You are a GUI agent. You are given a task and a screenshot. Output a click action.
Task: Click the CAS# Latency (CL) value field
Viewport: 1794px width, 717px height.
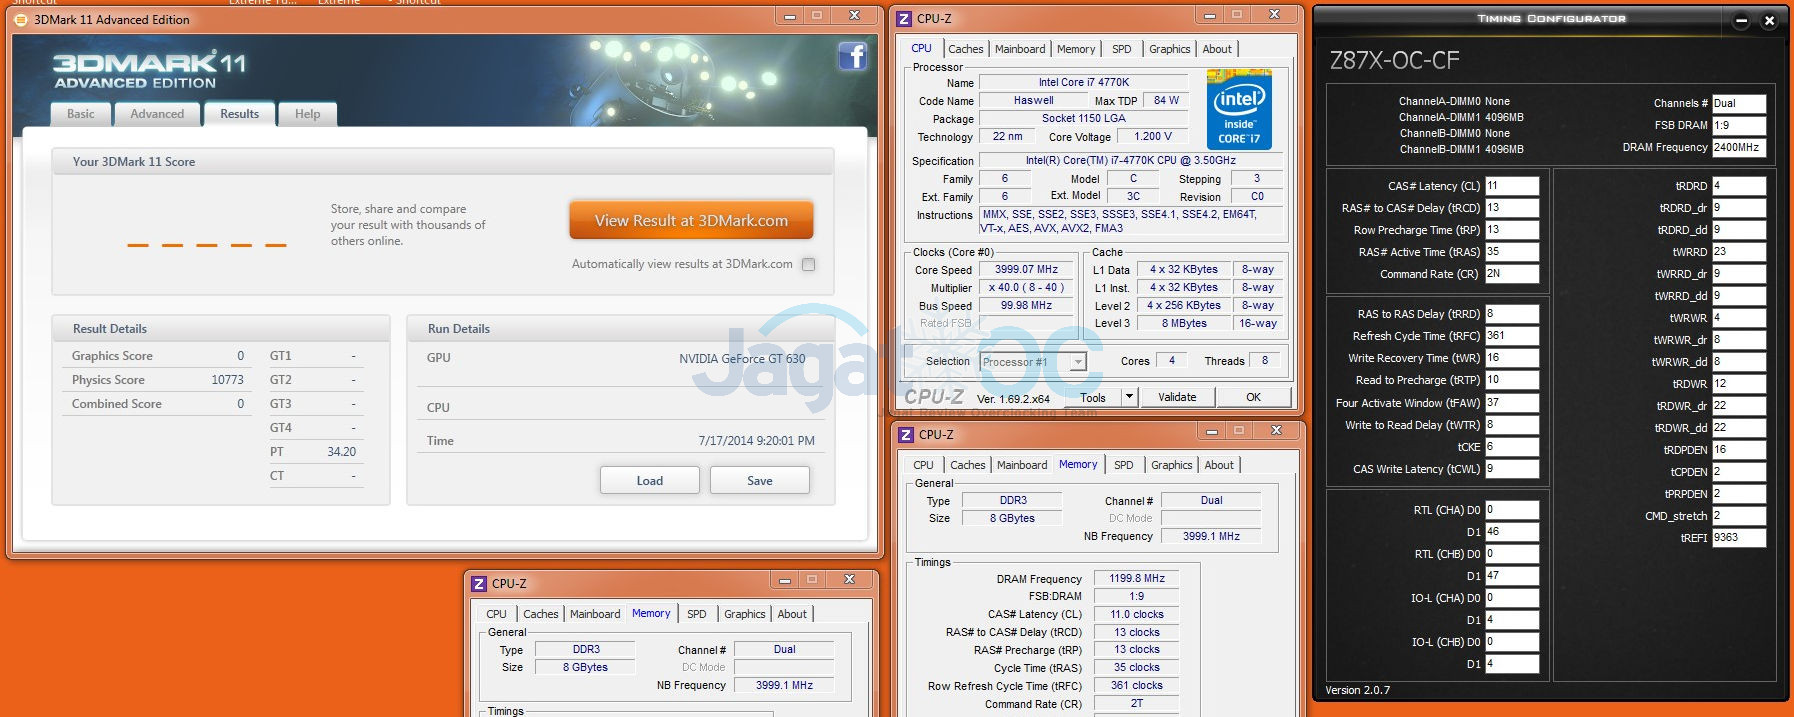[x=1511, y=186]
